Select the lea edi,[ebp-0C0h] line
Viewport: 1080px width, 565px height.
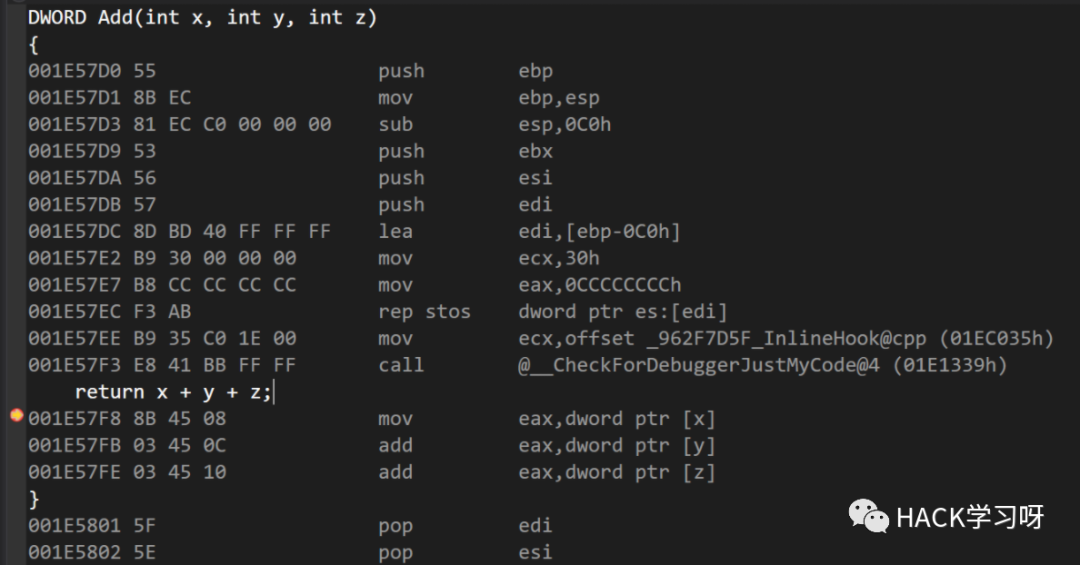354,232
